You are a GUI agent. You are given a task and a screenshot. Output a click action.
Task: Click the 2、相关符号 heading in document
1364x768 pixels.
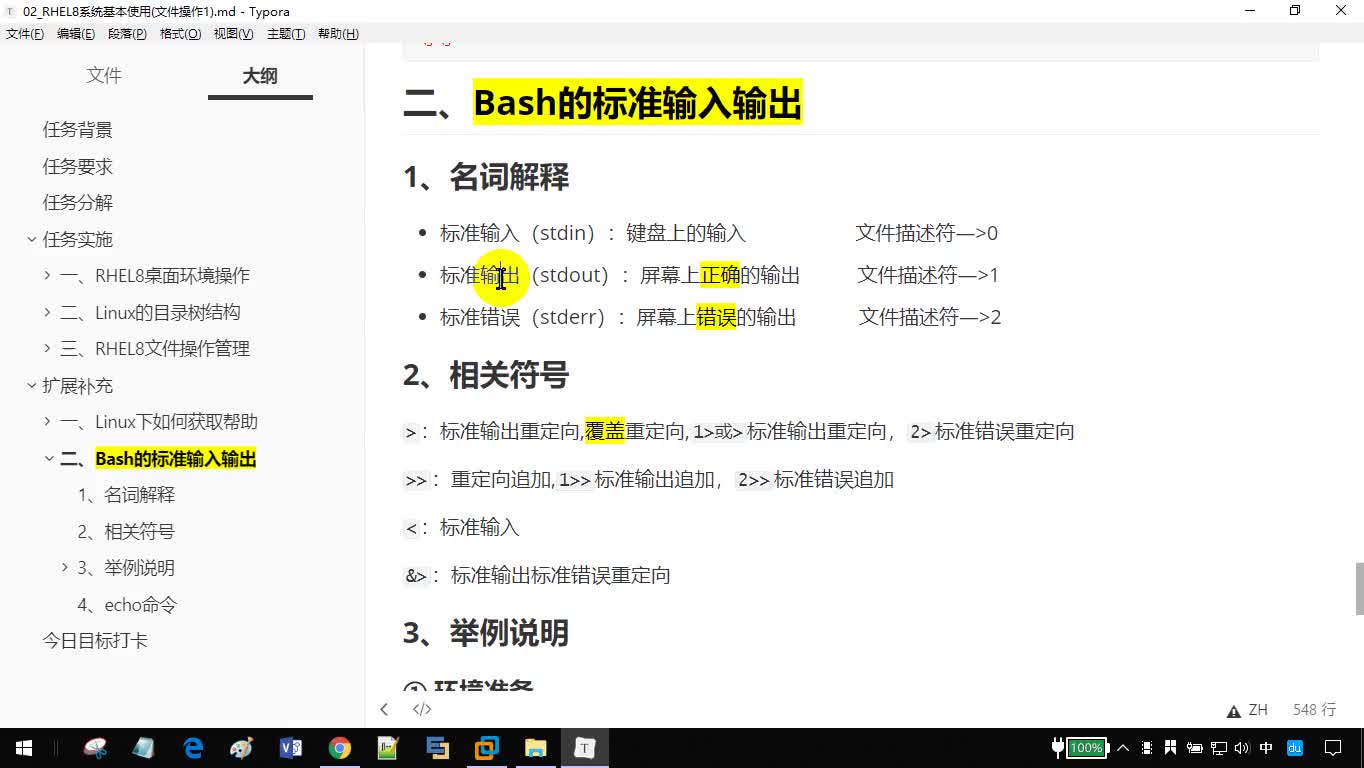click(486, 375)
